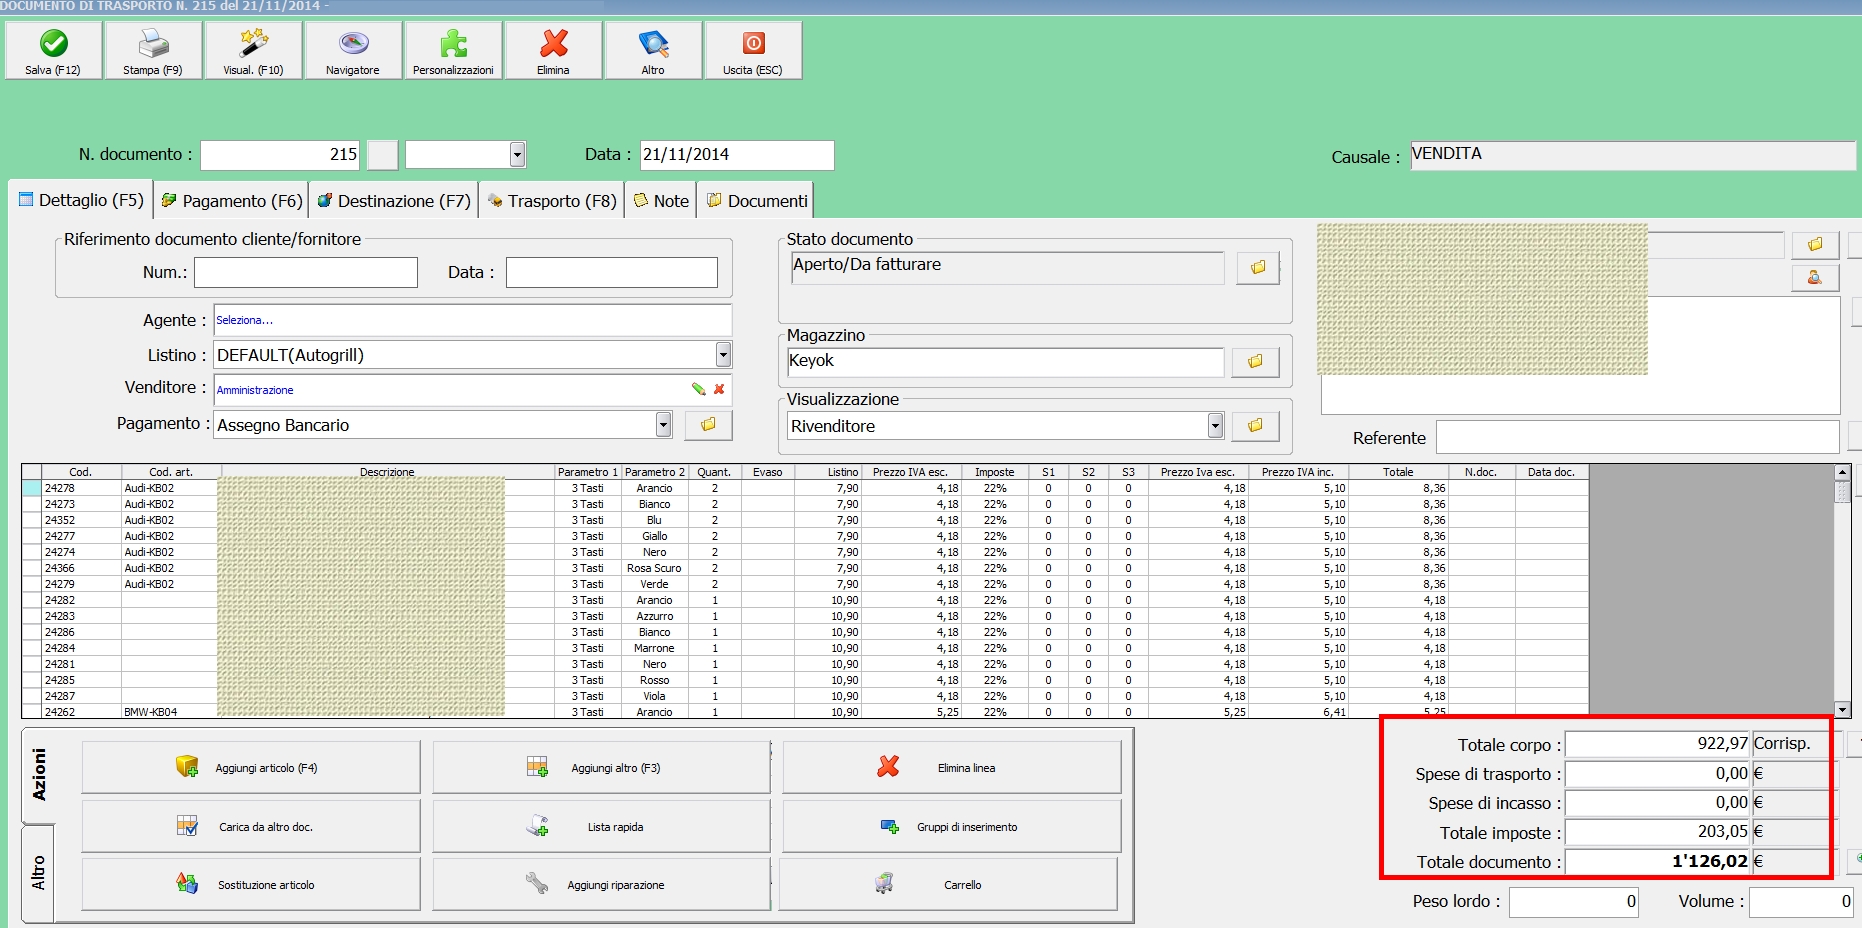Open Visual. (F10) preview

click(253, 51)
